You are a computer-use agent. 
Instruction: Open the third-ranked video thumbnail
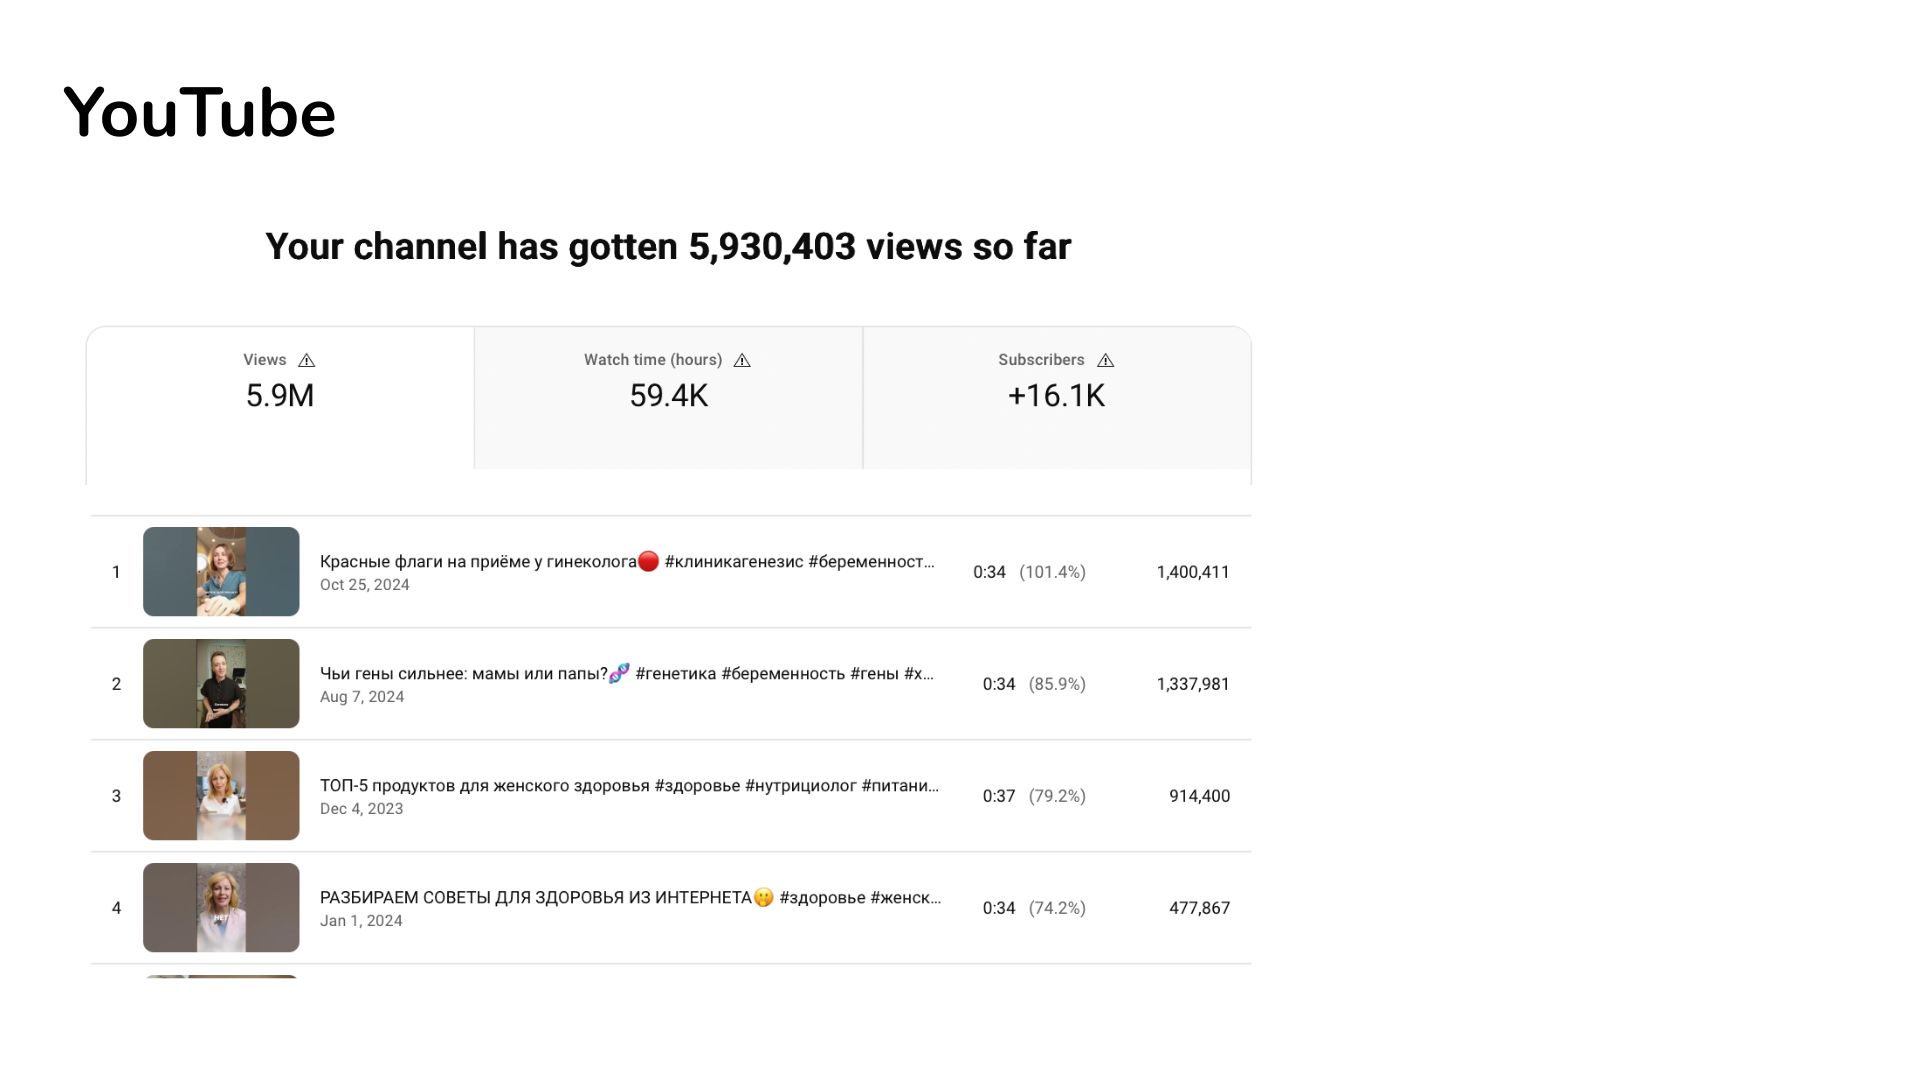pyautogui.click(x=221, y=796)
